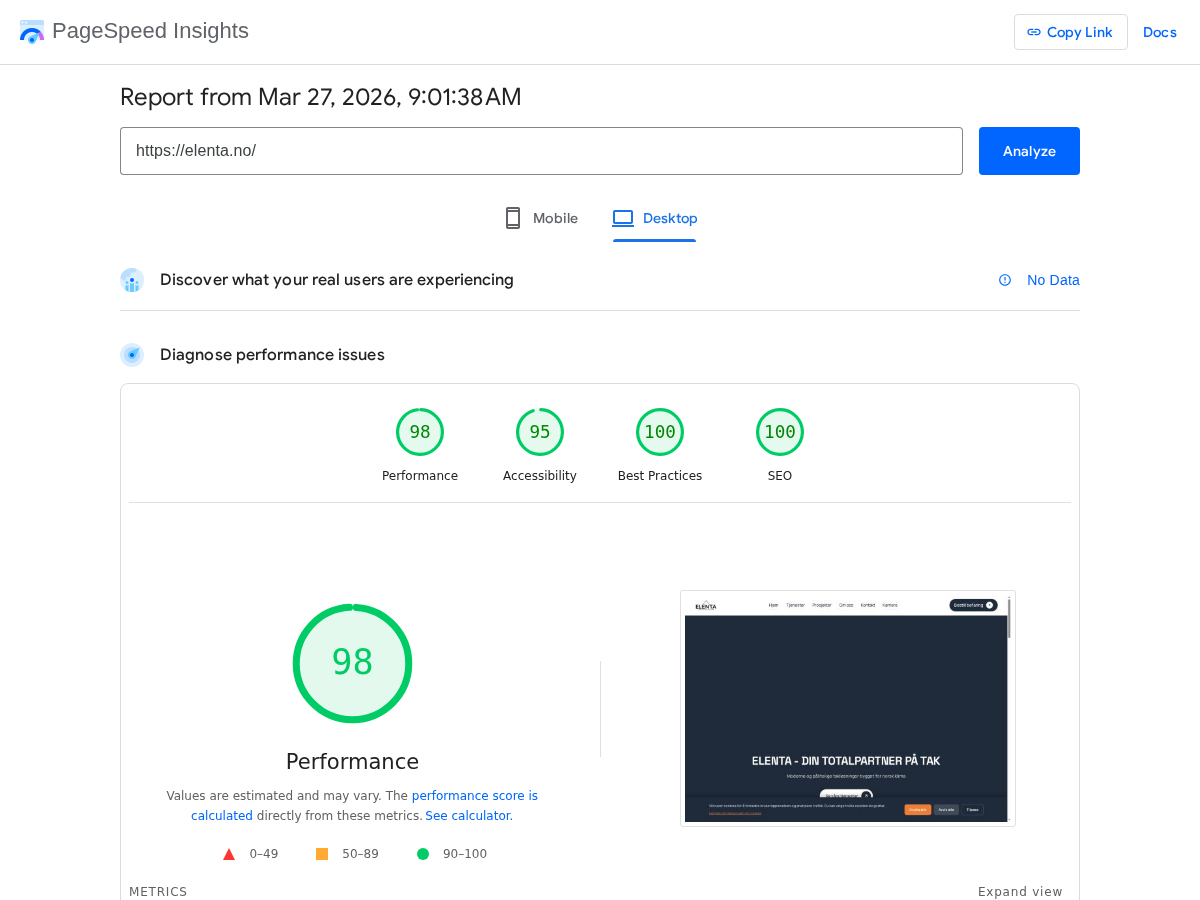Click the phone icon on the Mobile tab
Image resolution: width=1200 pixels, height=900 pixels.
pos(512,217)
